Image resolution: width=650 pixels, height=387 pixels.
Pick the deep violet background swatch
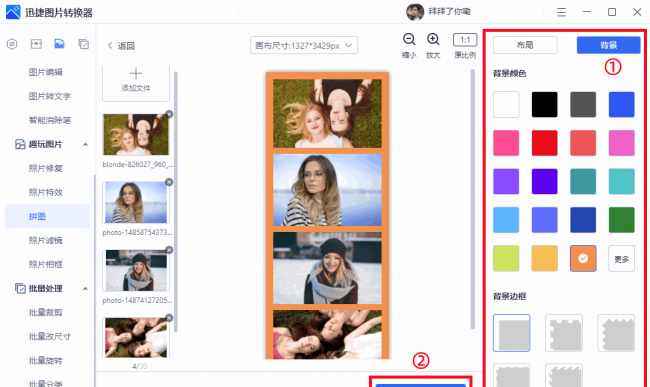(x=545, y=181)
